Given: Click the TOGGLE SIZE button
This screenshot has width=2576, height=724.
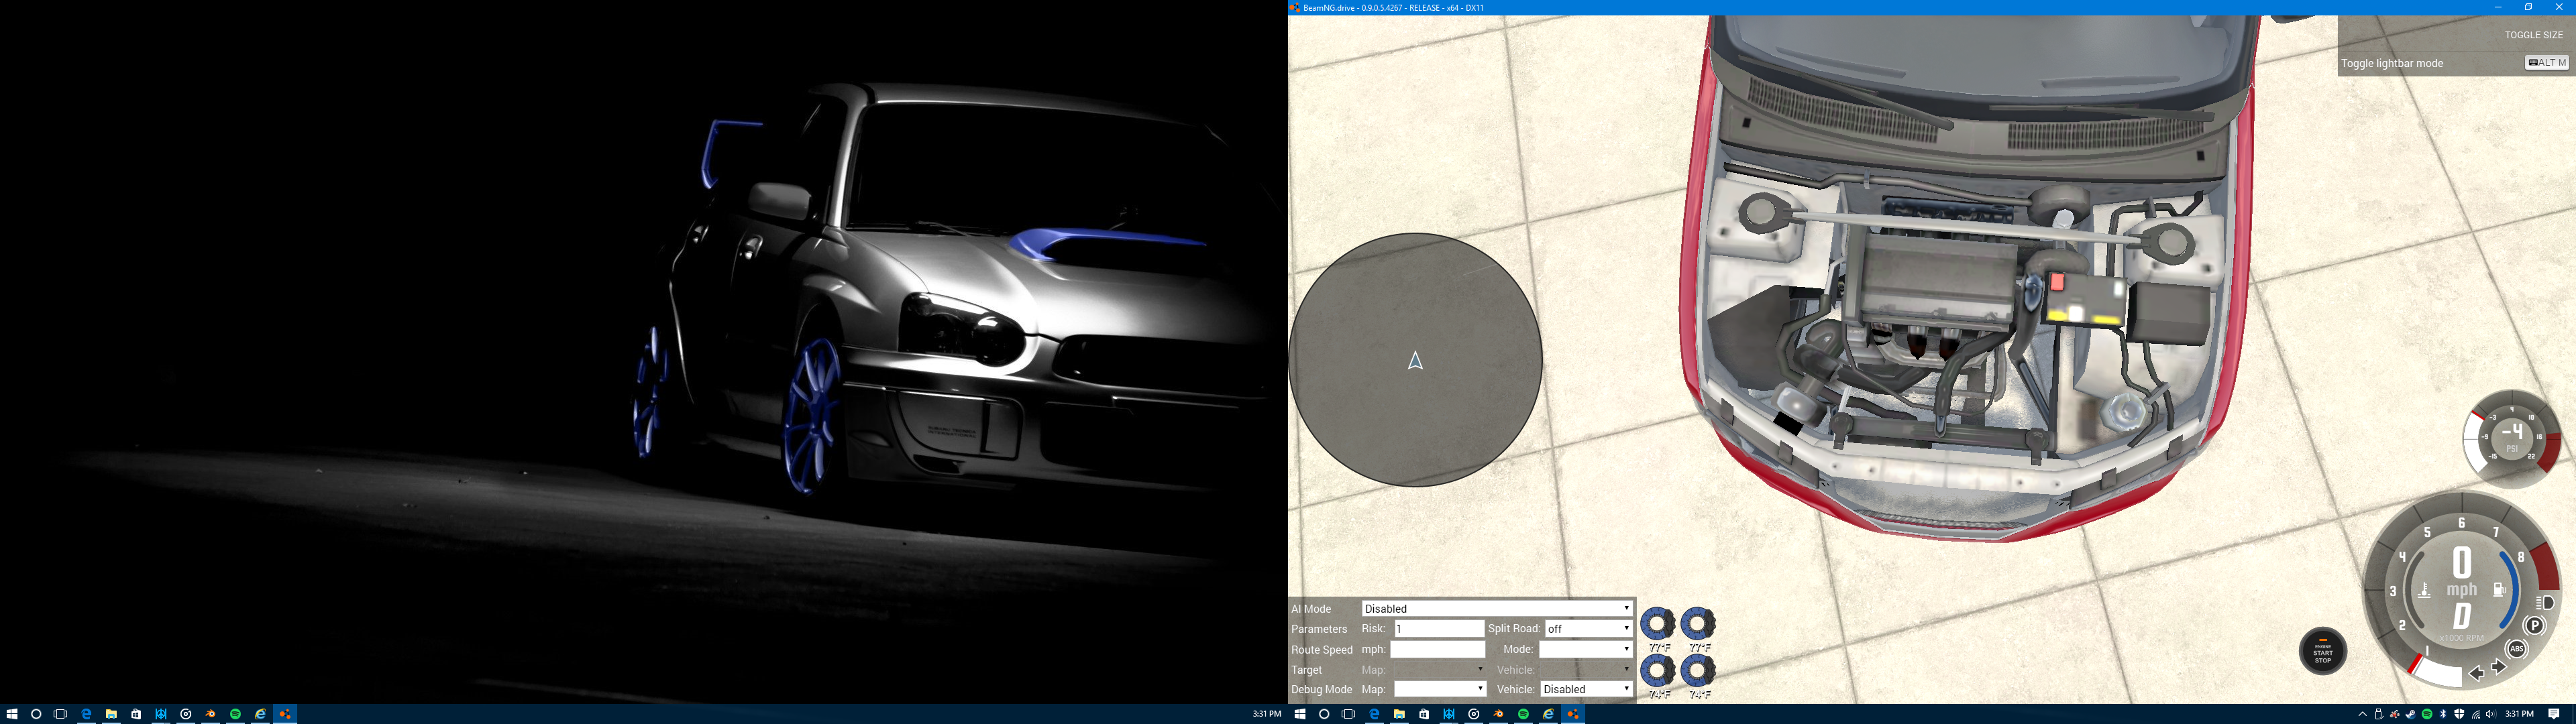Looking at the screenshot, I should click(2533, 35).
